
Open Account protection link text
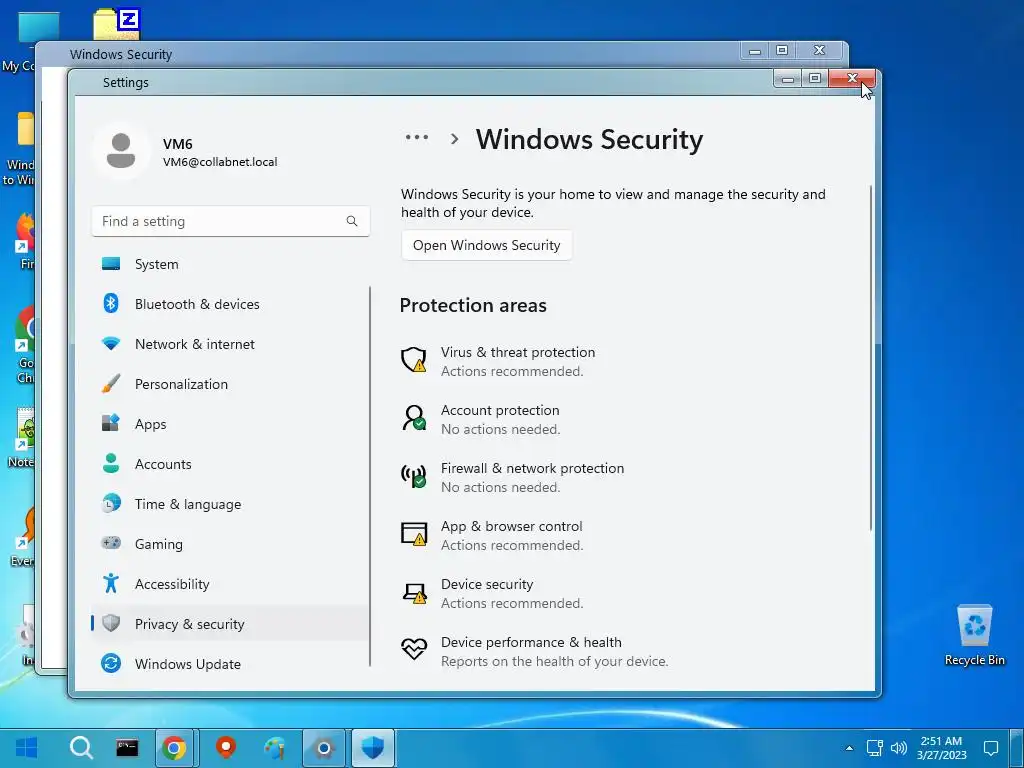pos(500,410)
